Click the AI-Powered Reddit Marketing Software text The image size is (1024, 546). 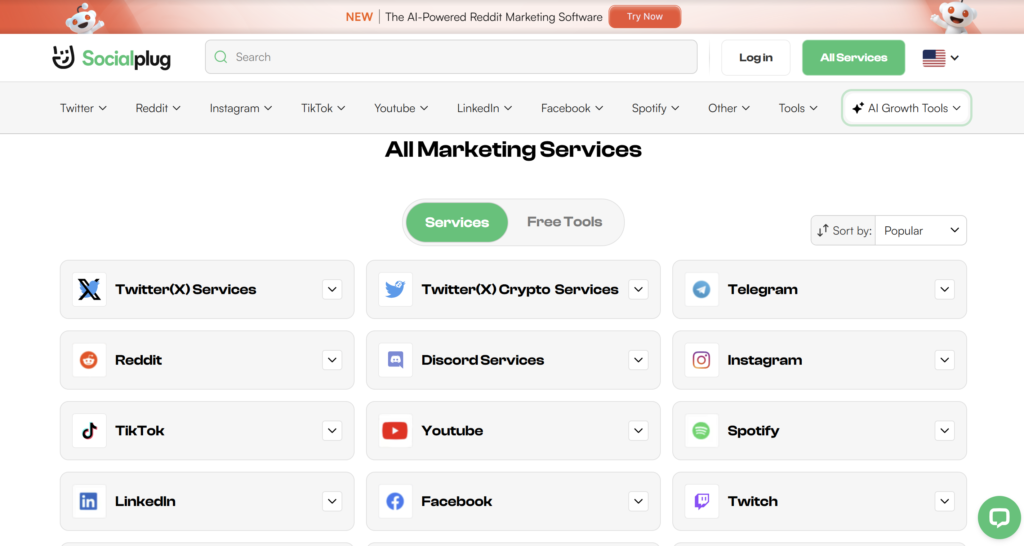pyautogui.click(x=494, y=17)
